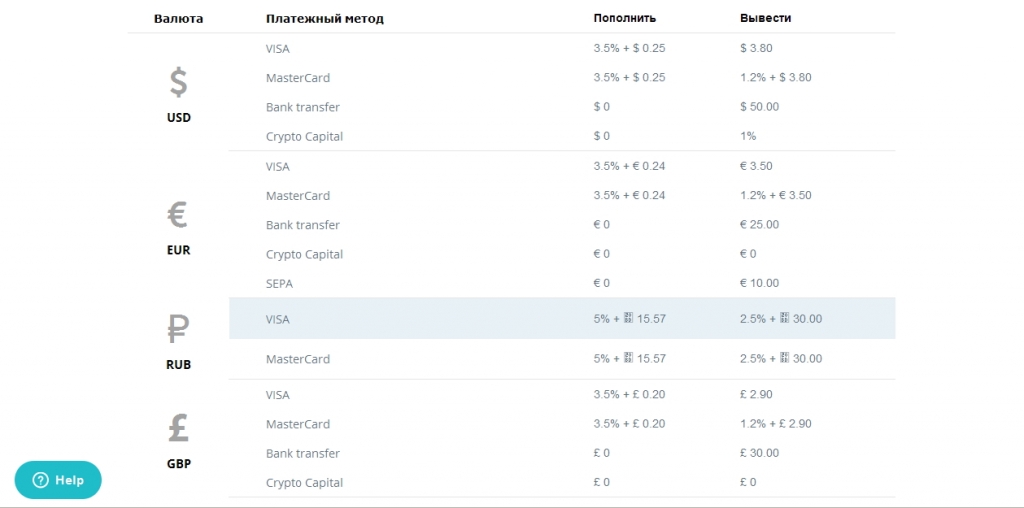1024x508 pixels.
Task: Select USD Bank transfer row
Action: point(562,106)
